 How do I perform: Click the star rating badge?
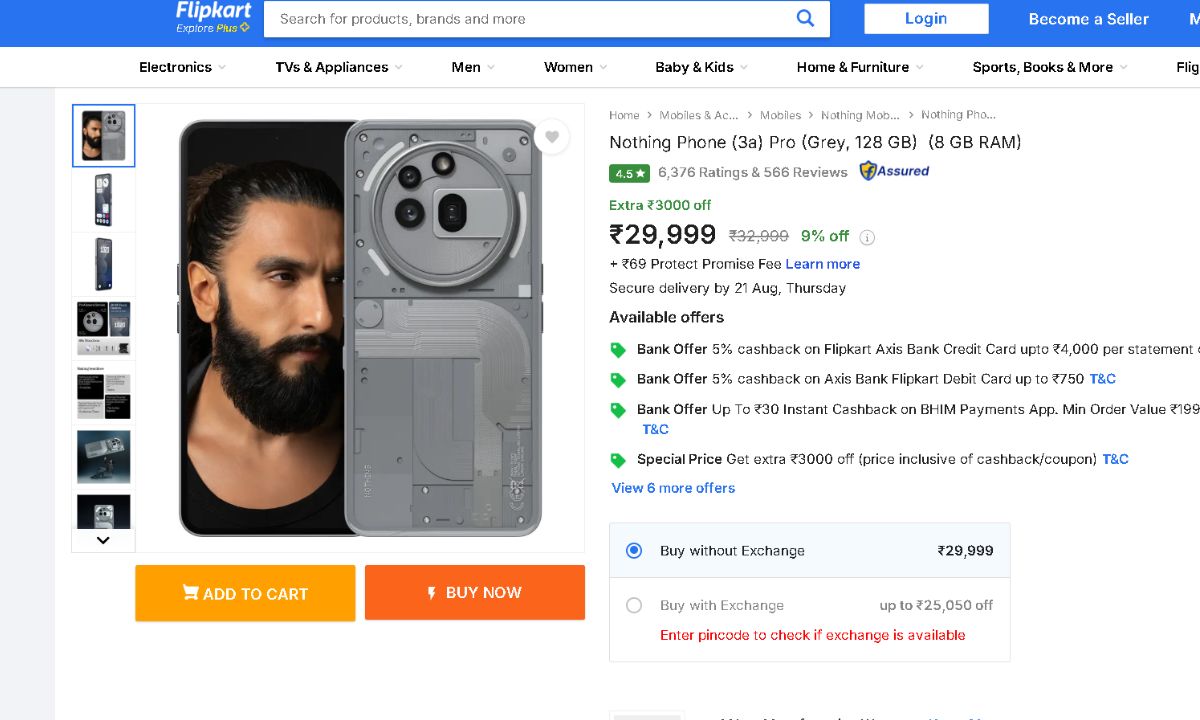click(x=629, y=173)
